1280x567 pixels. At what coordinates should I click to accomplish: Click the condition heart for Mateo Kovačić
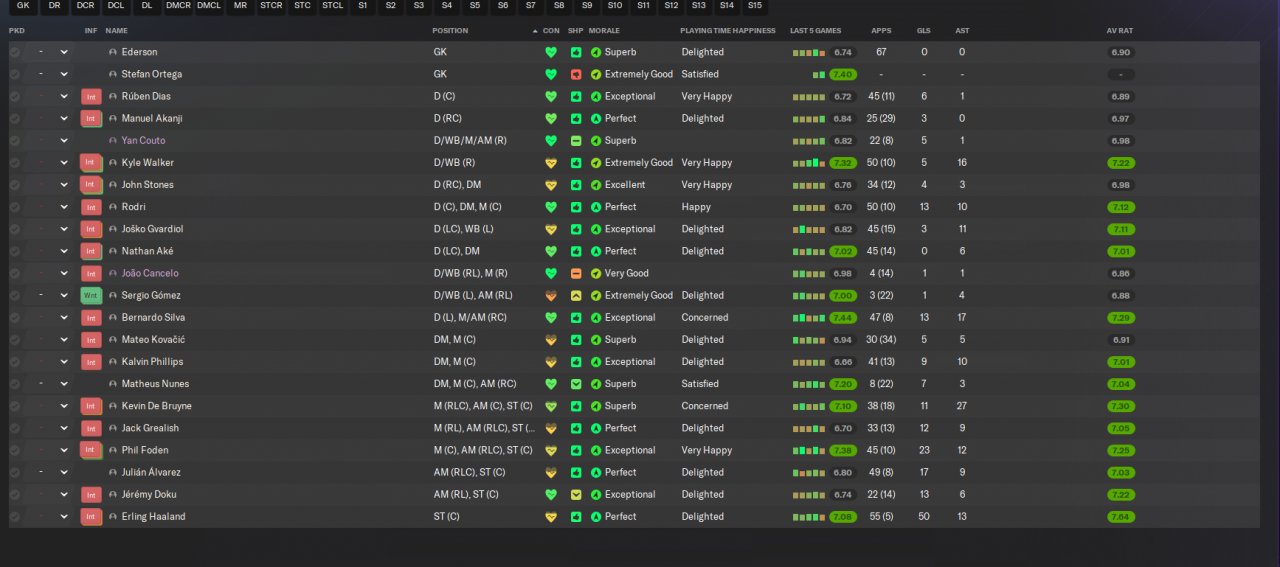[550, 340]
